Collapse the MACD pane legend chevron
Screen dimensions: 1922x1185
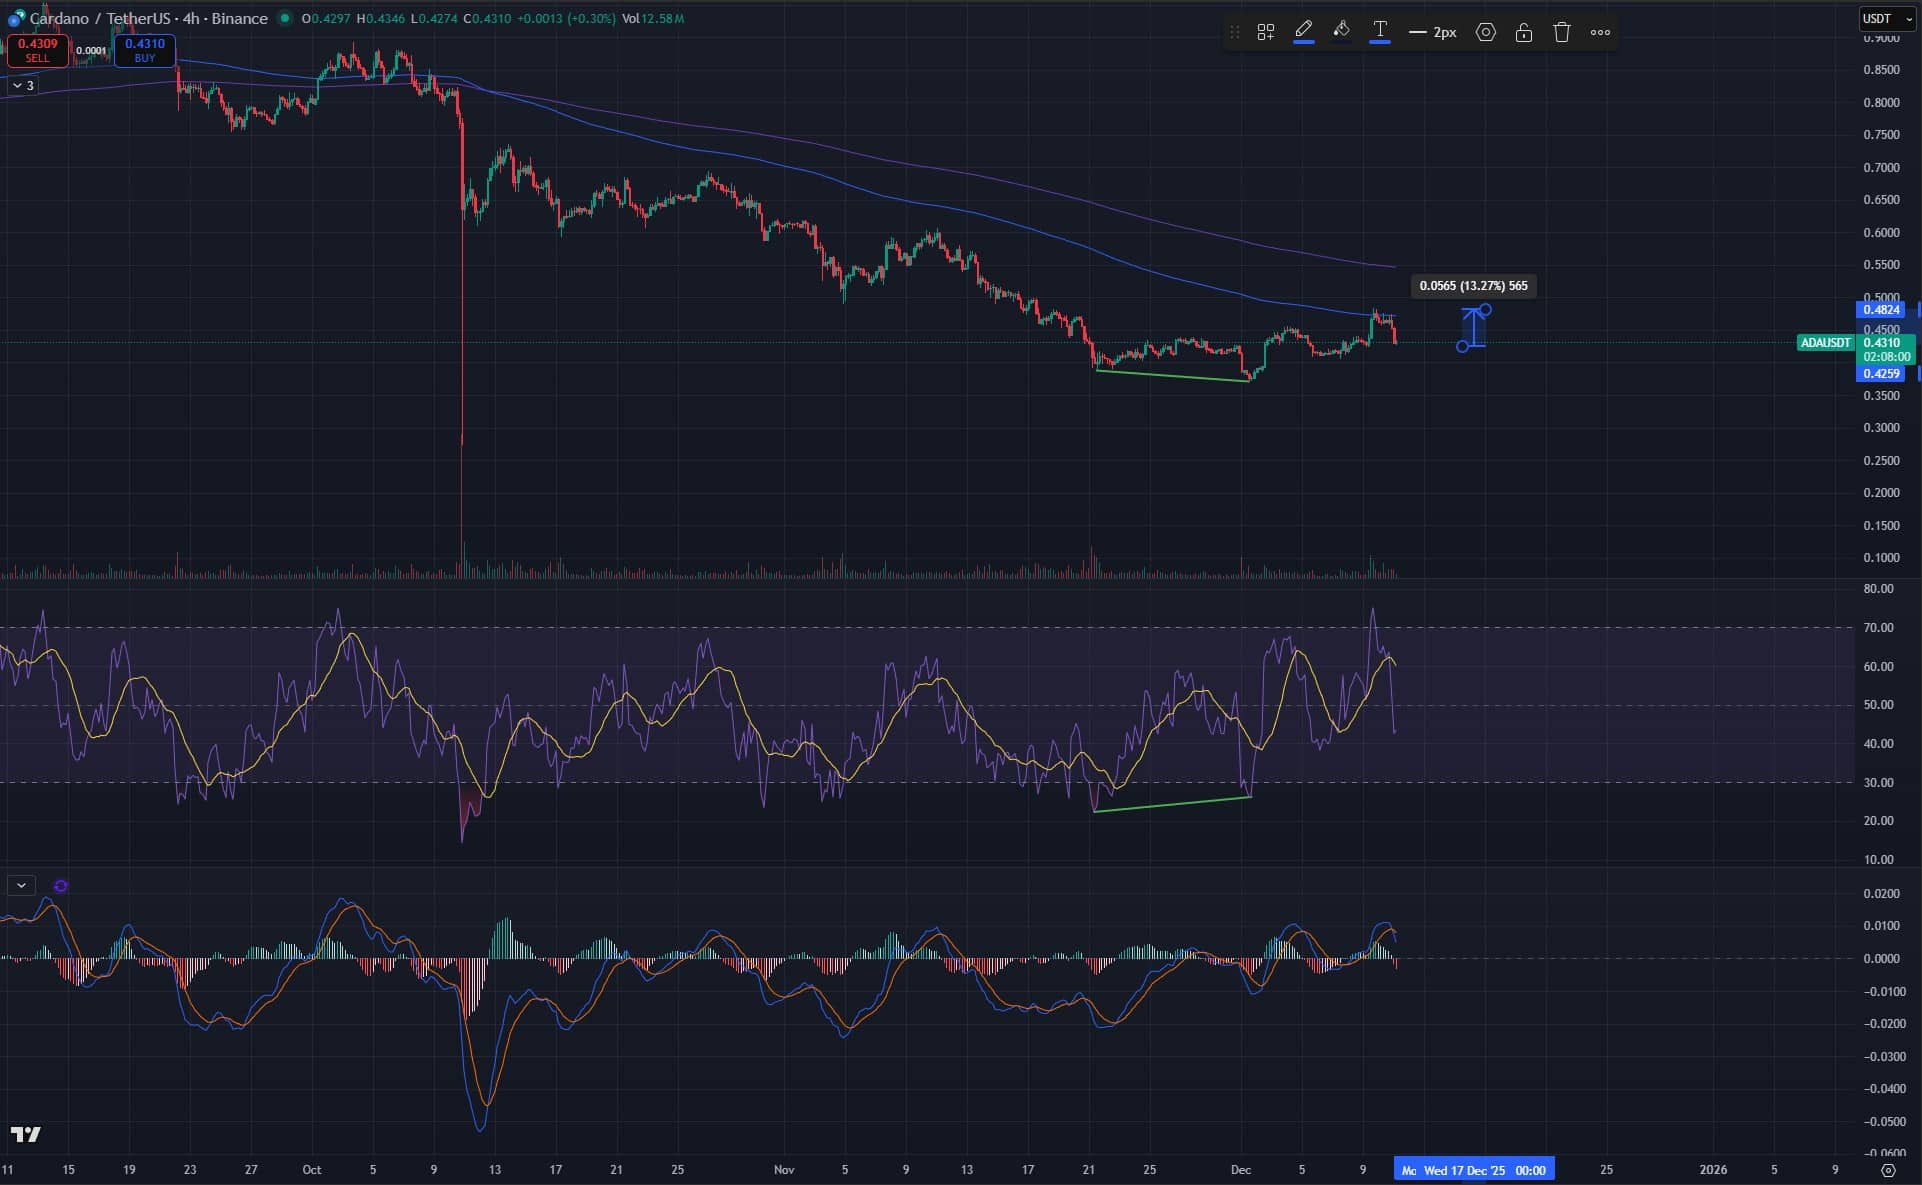[21, 885]
